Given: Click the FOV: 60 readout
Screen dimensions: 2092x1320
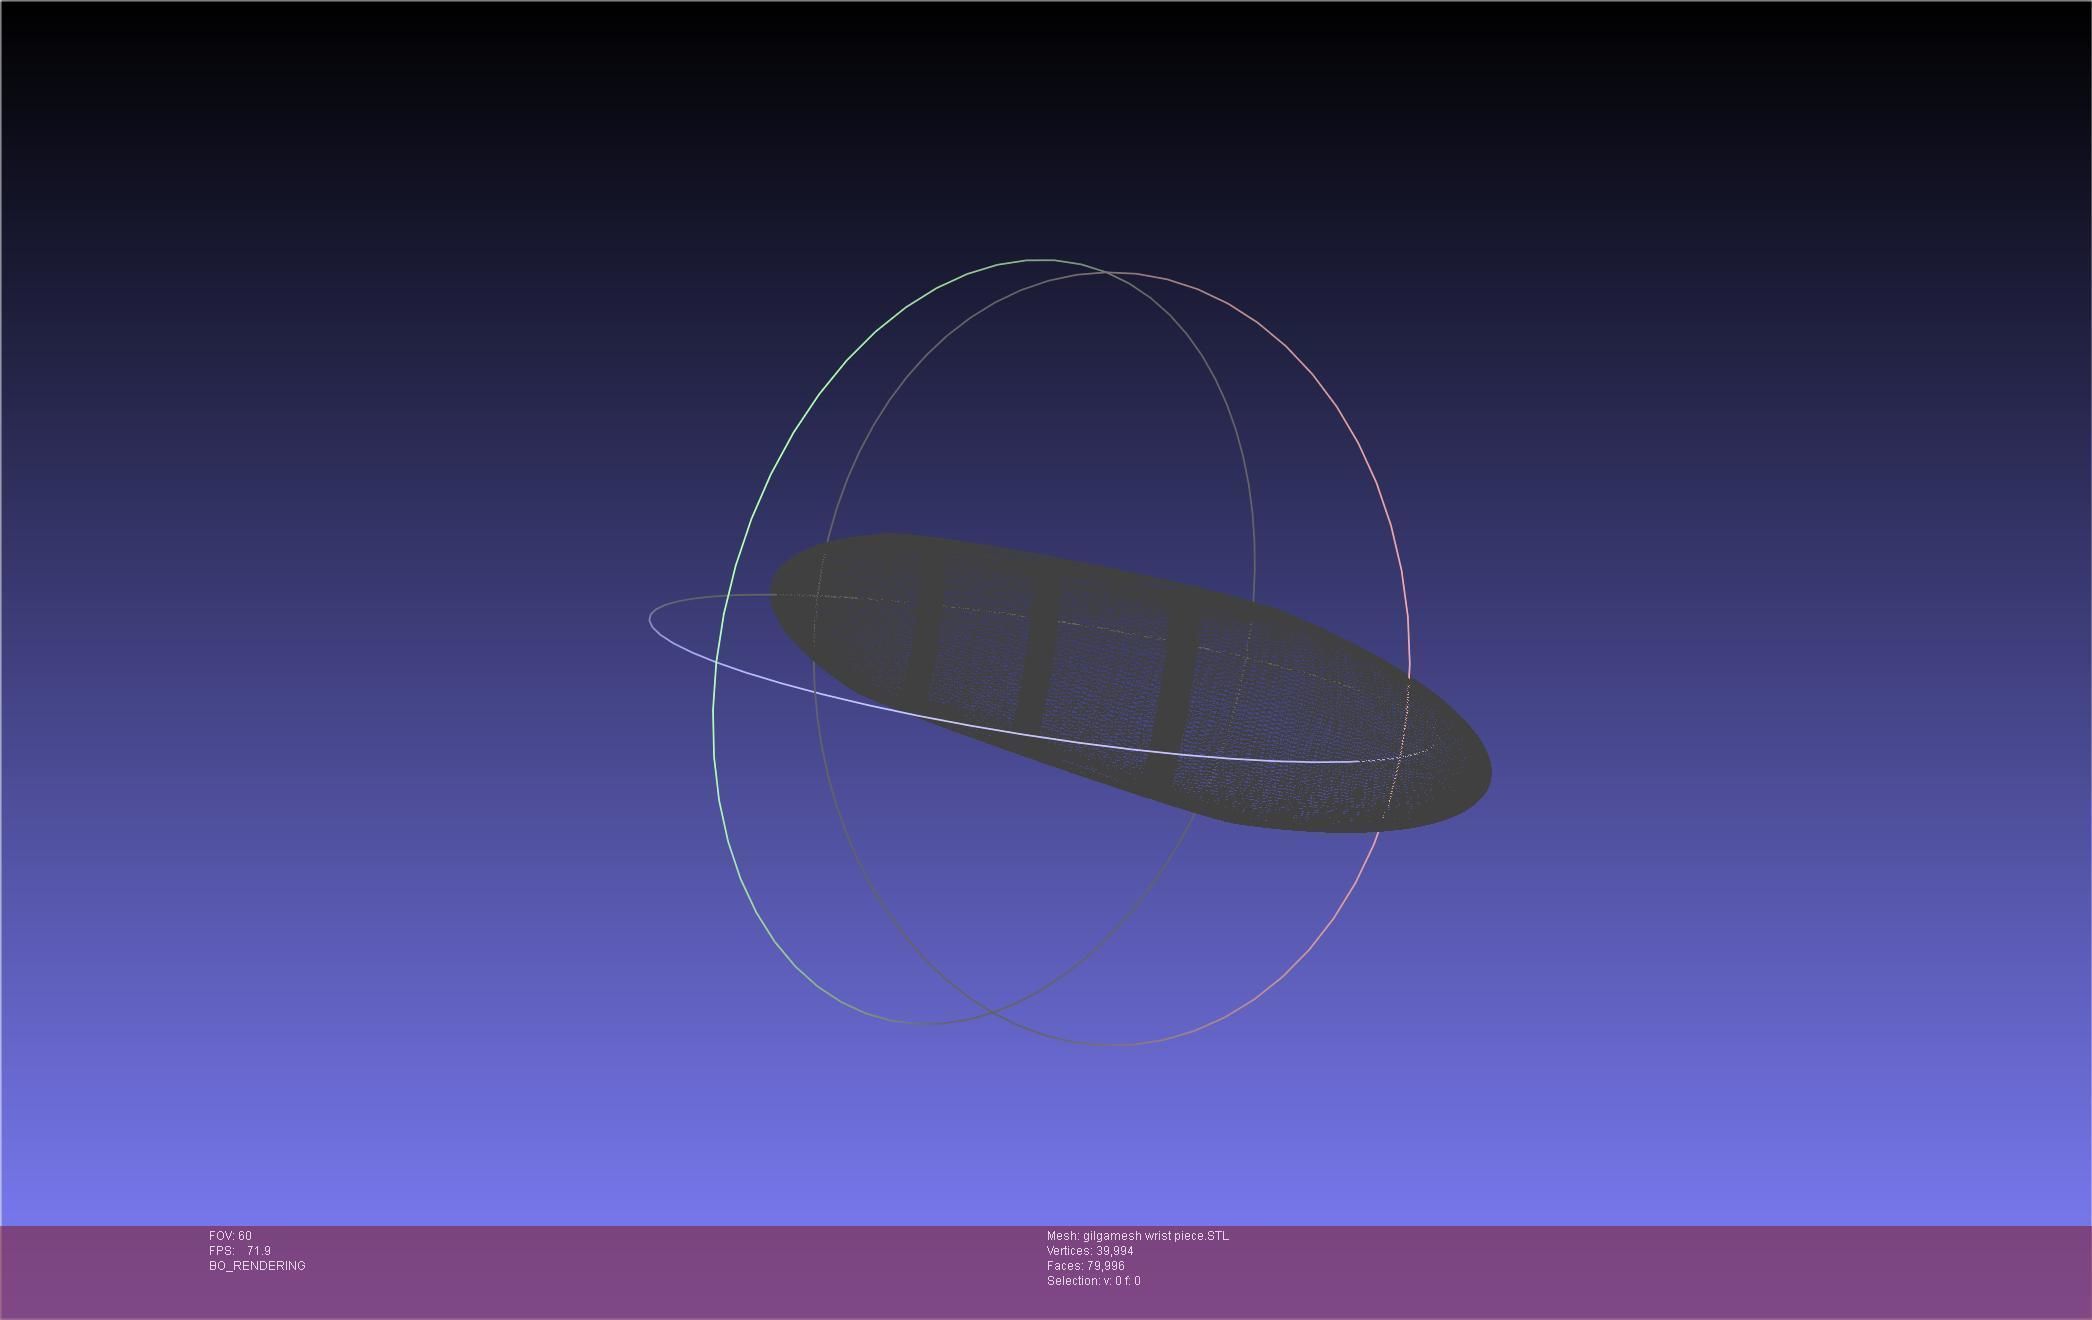Looking at the screenshot, I should tap(230, 1236).
